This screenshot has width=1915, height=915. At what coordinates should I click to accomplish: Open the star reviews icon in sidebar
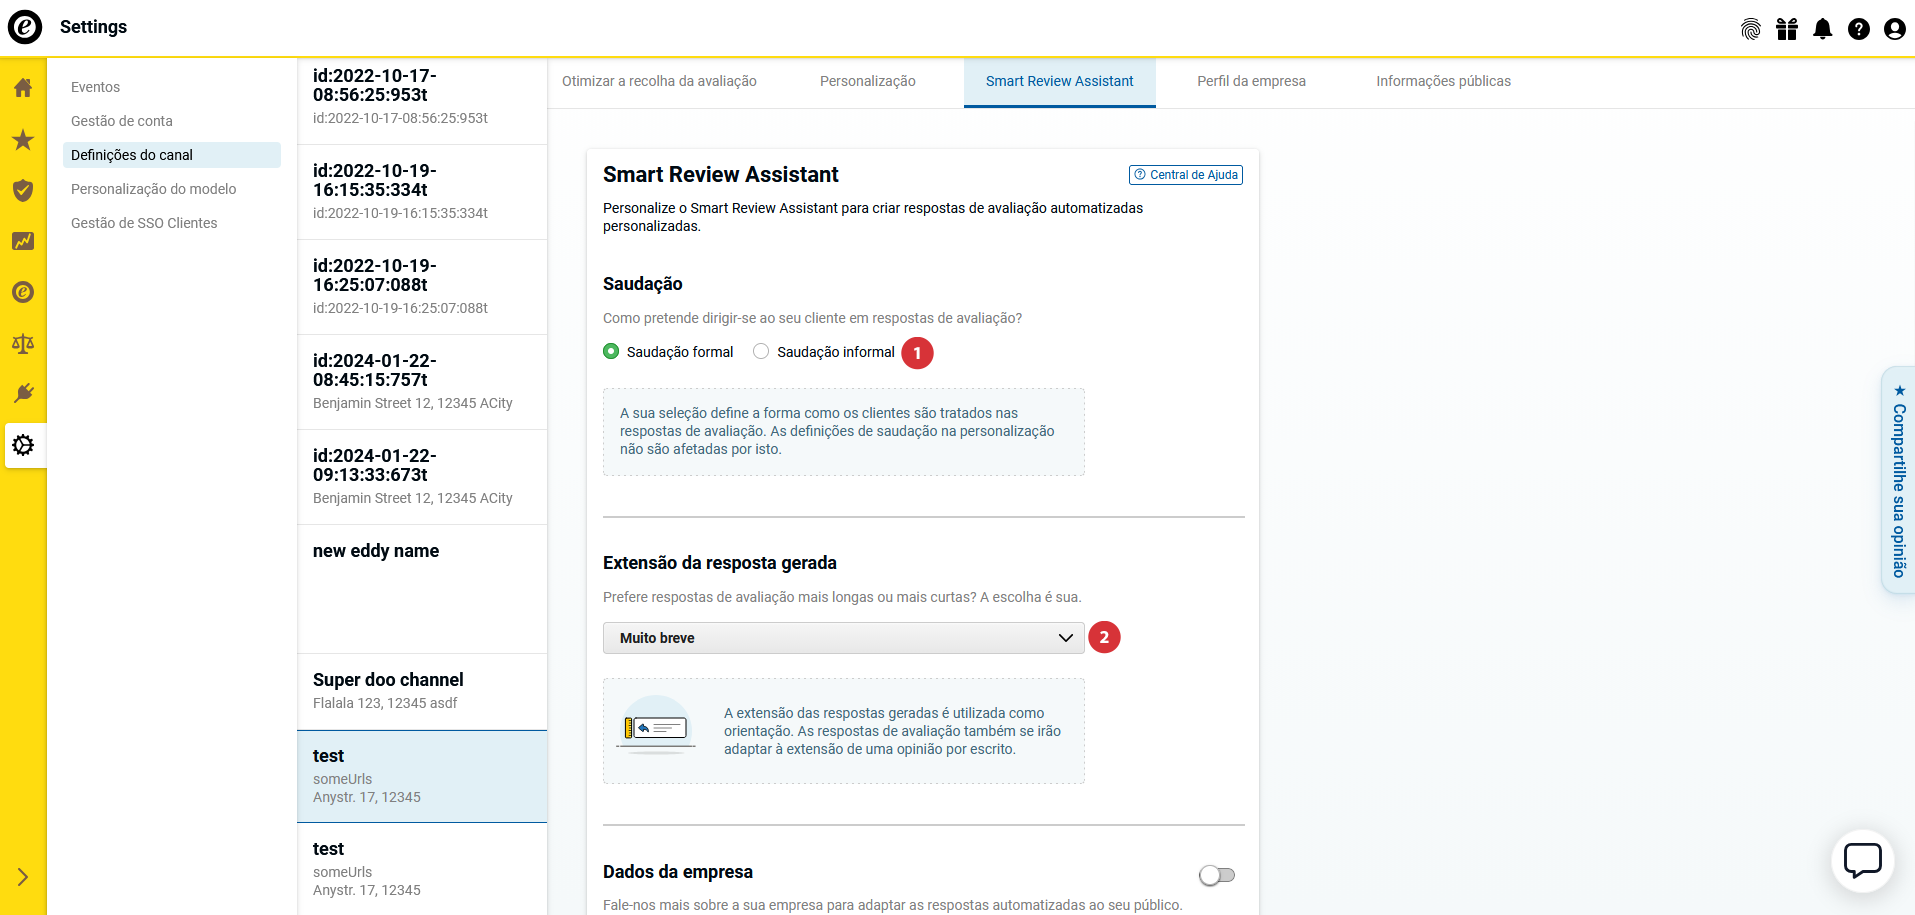click(x=23, y=140)
